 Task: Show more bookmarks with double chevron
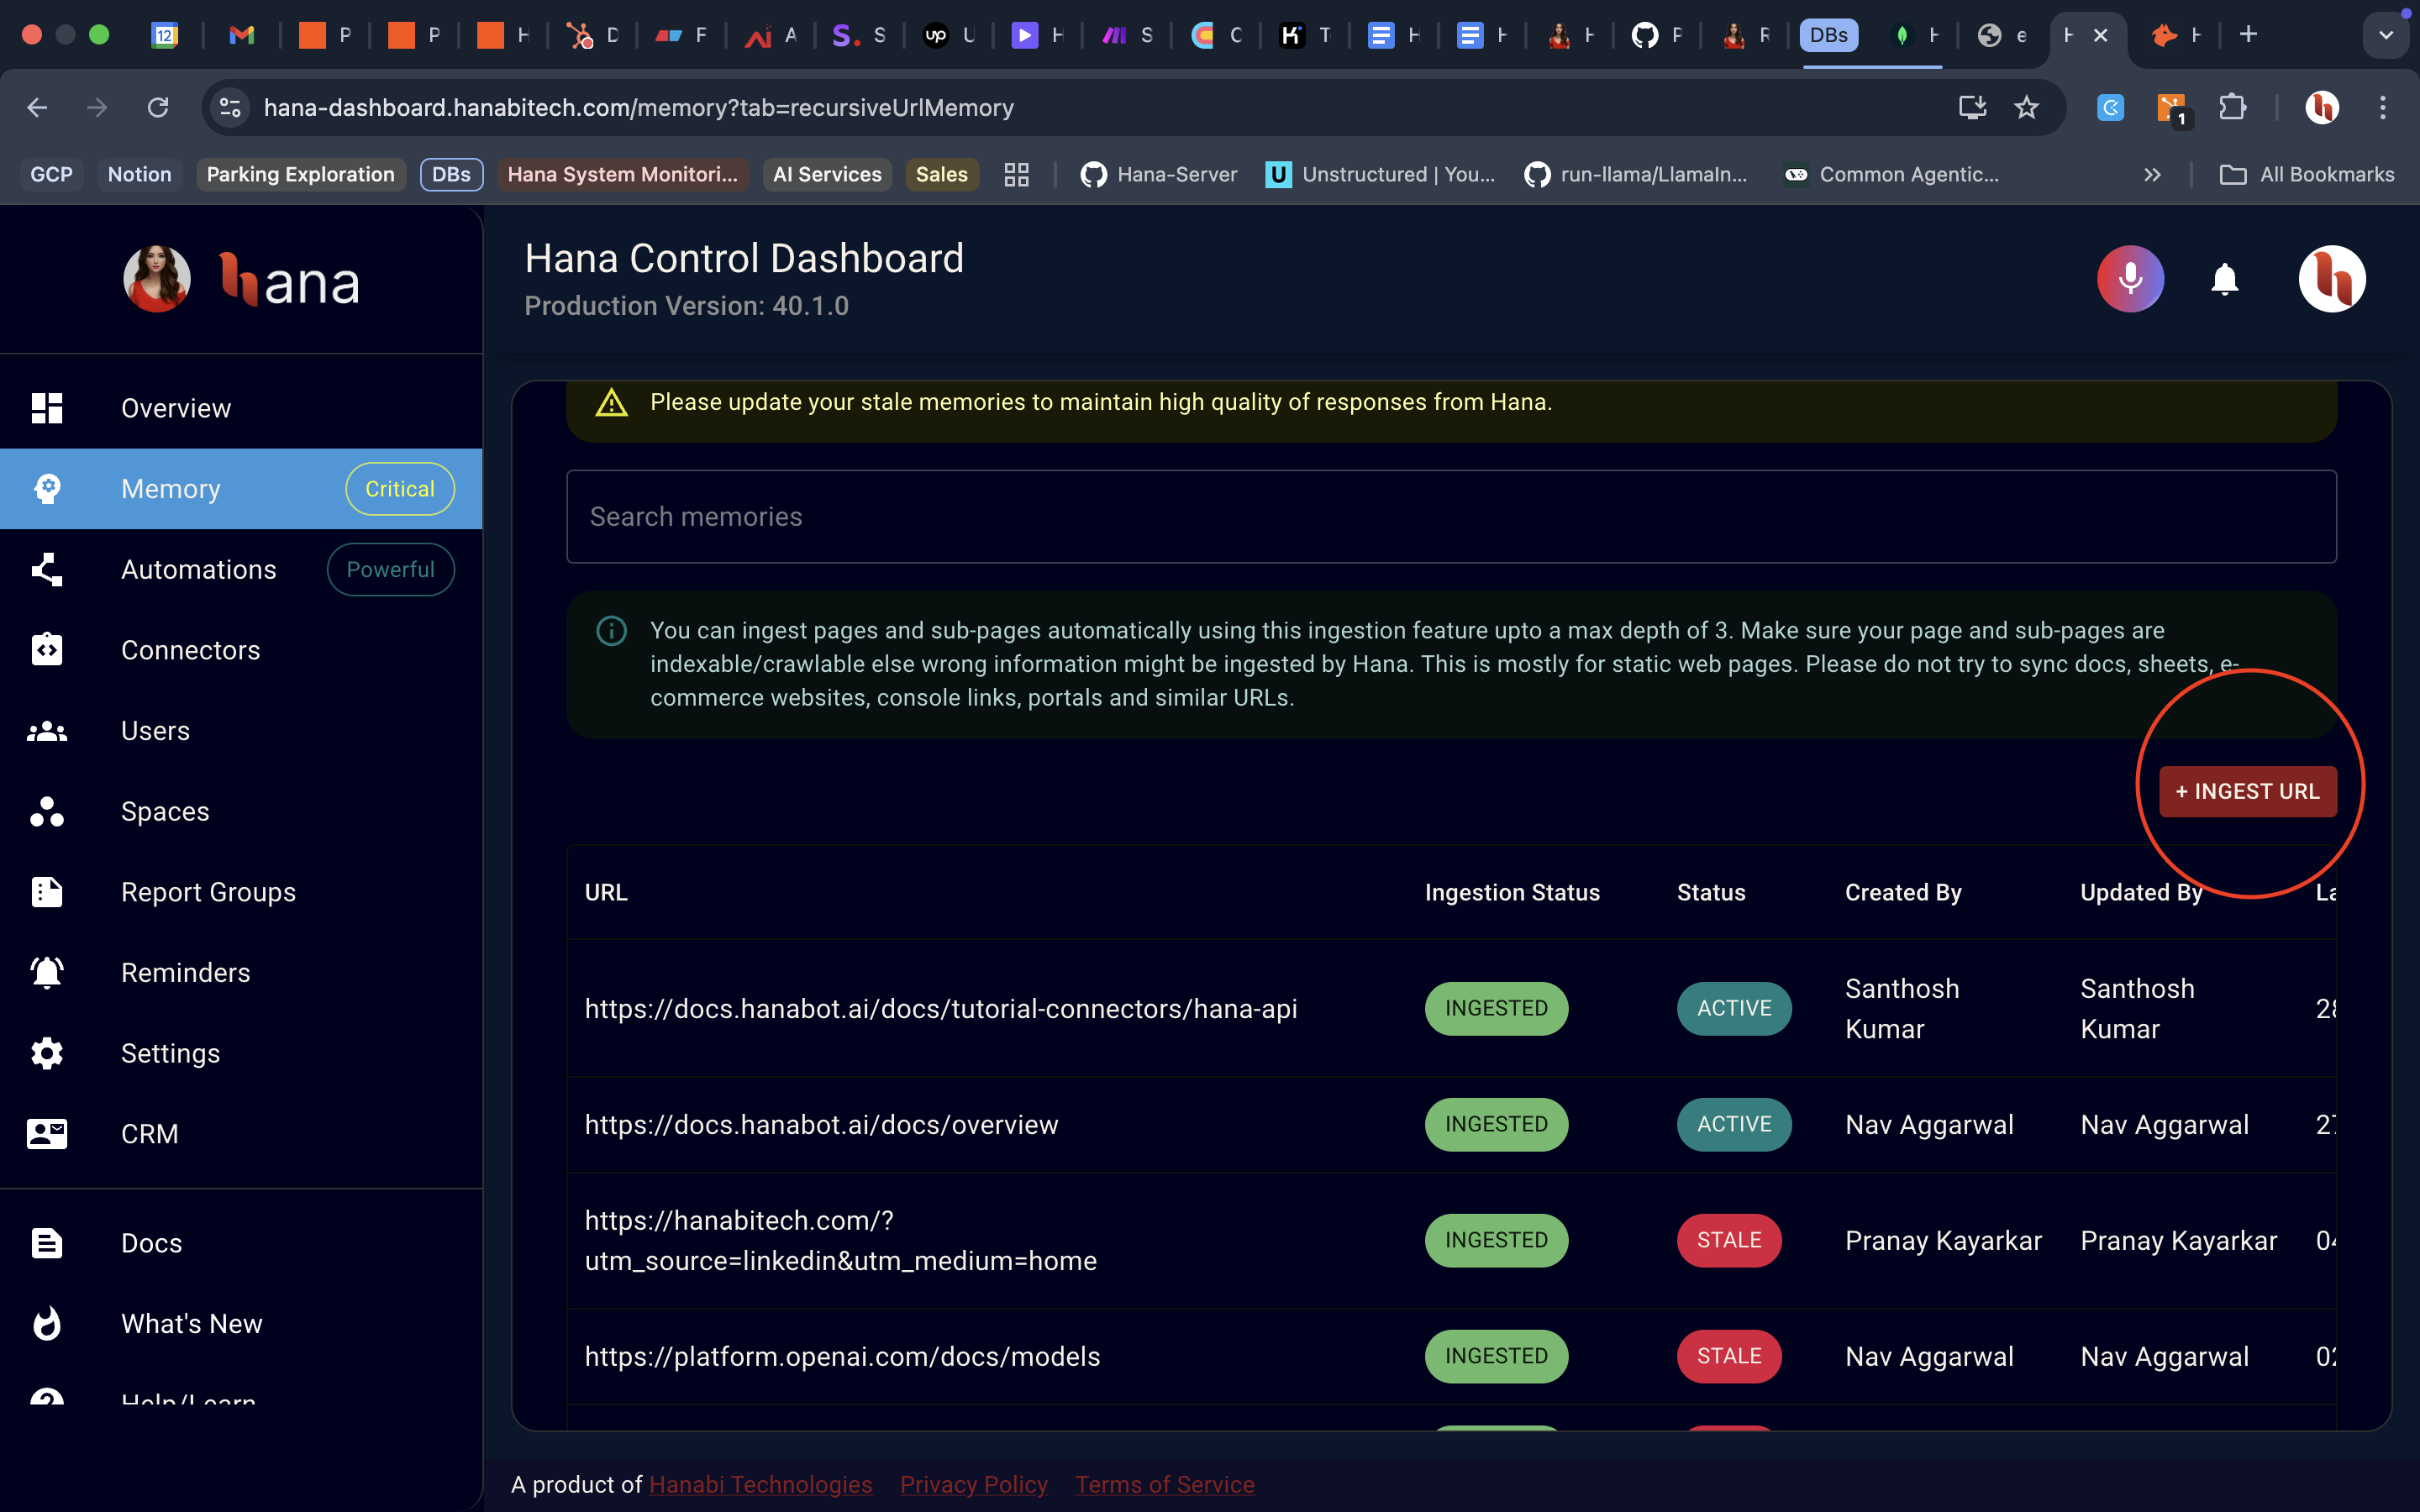[2152, 174]
